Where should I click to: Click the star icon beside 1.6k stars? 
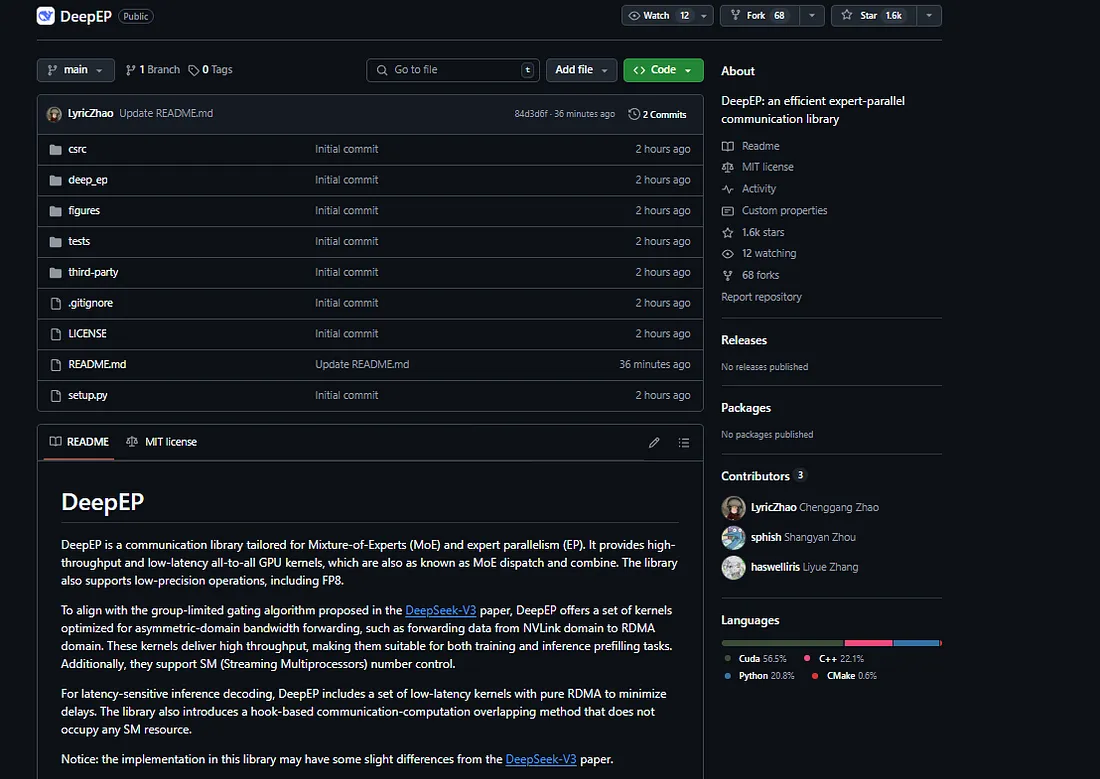click(727, 233)
